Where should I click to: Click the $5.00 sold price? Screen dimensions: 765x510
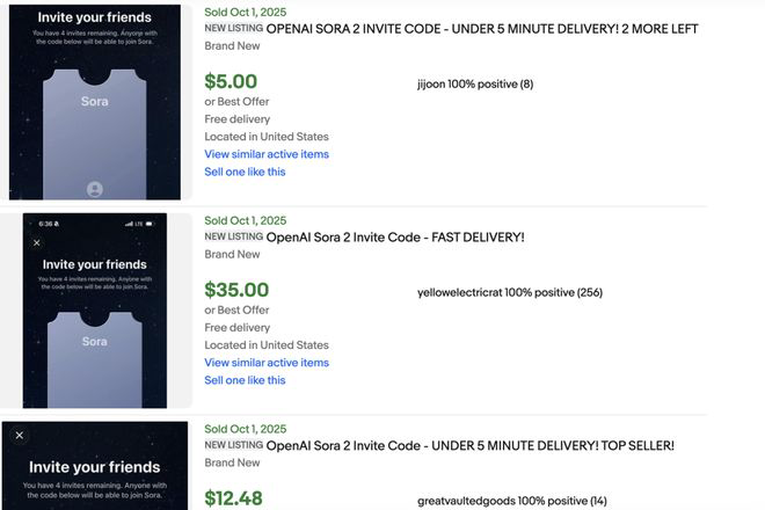[231, 82]
